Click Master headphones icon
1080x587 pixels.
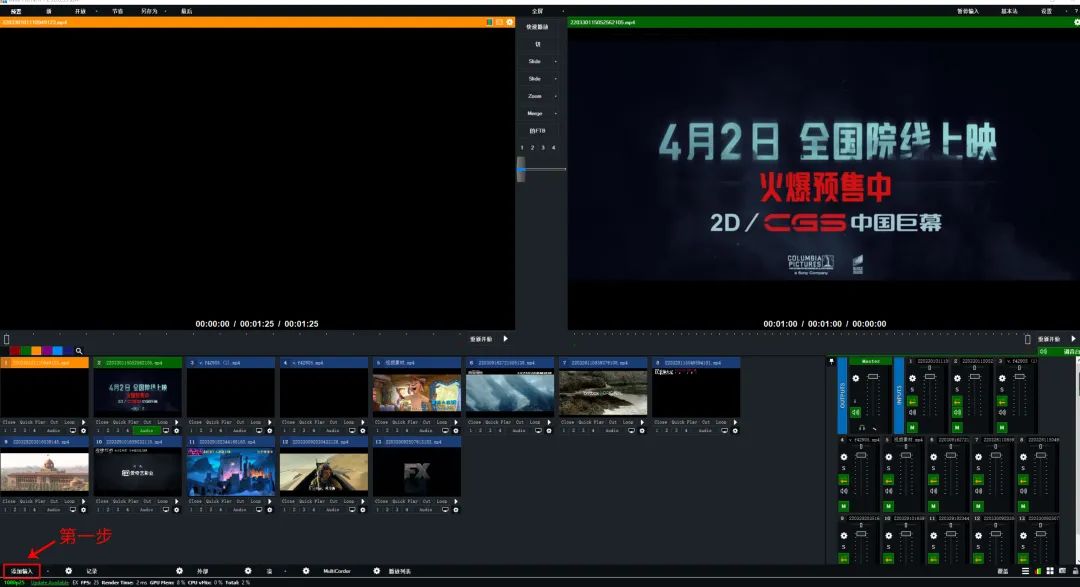coord(862,428)
